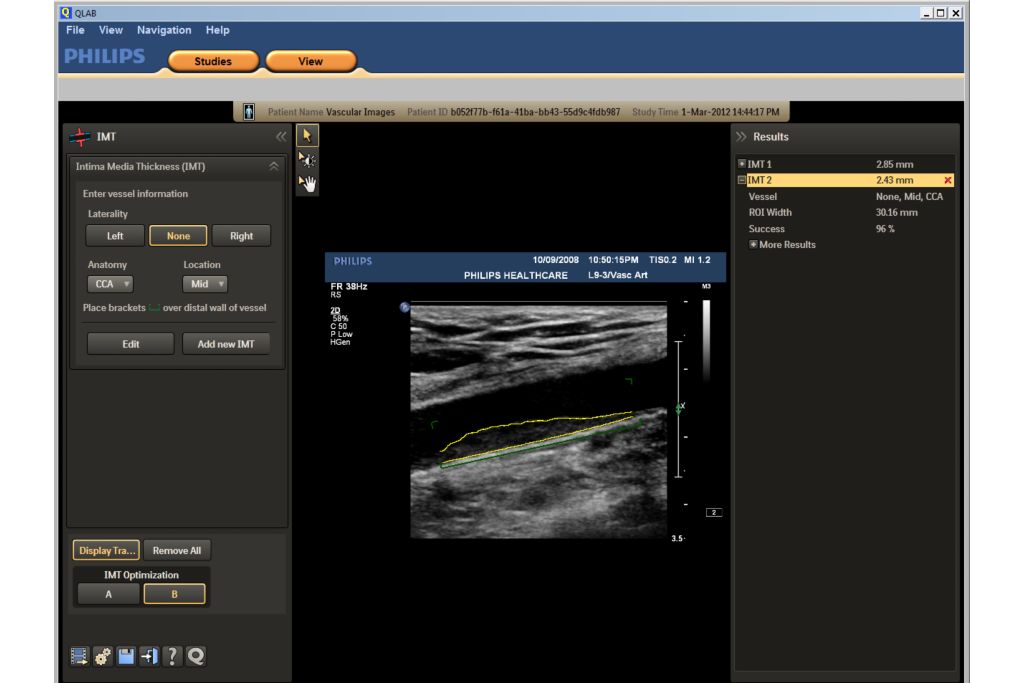
Task: Switch to the Studies tab
Action: 213,61
